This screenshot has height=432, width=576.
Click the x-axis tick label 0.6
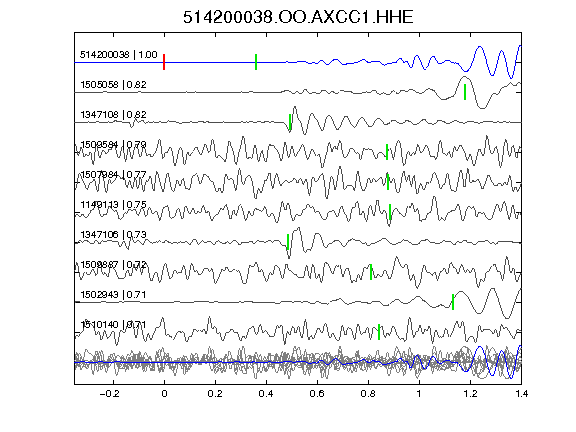click(x=317, y=394)
